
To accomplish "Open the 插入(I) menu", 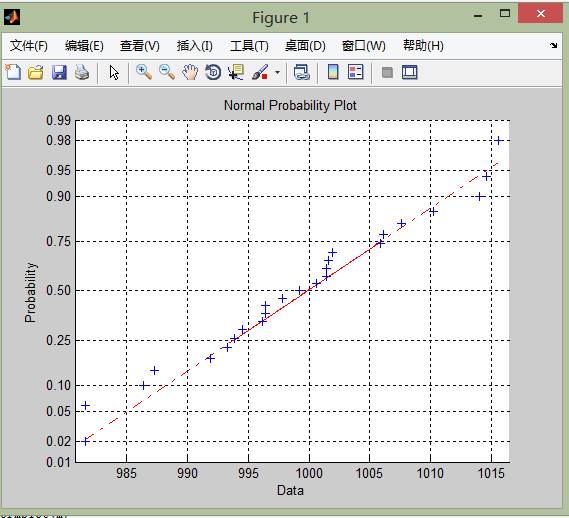I will 195,46.
